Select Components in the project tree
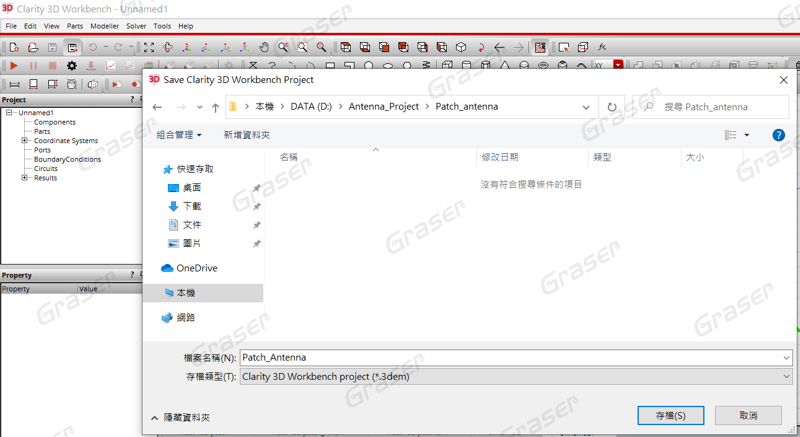The image size is (800, 437). click(55, 122)
